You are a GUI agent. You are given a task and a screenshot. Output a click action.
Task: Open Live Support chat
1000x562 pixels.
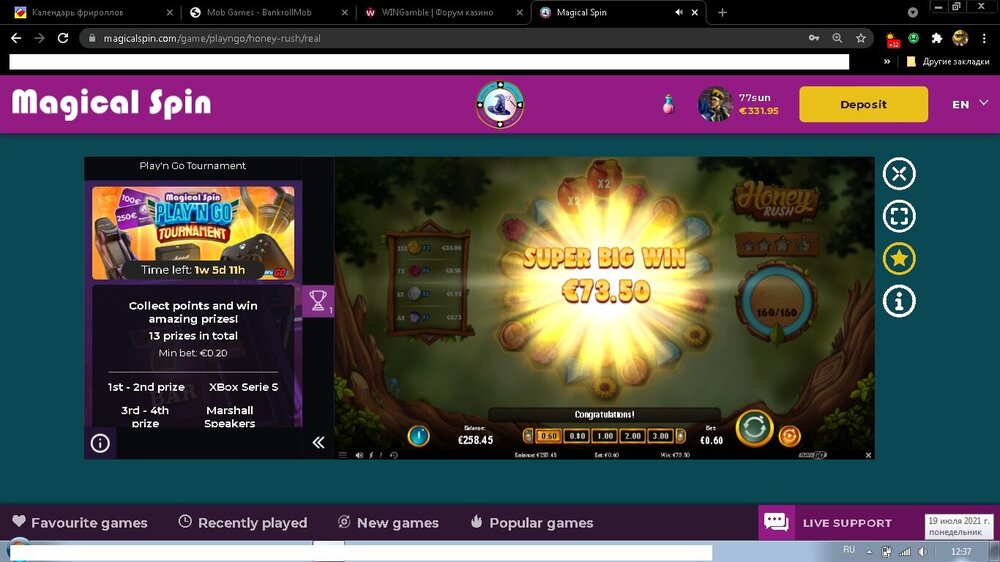click(828, 522)
